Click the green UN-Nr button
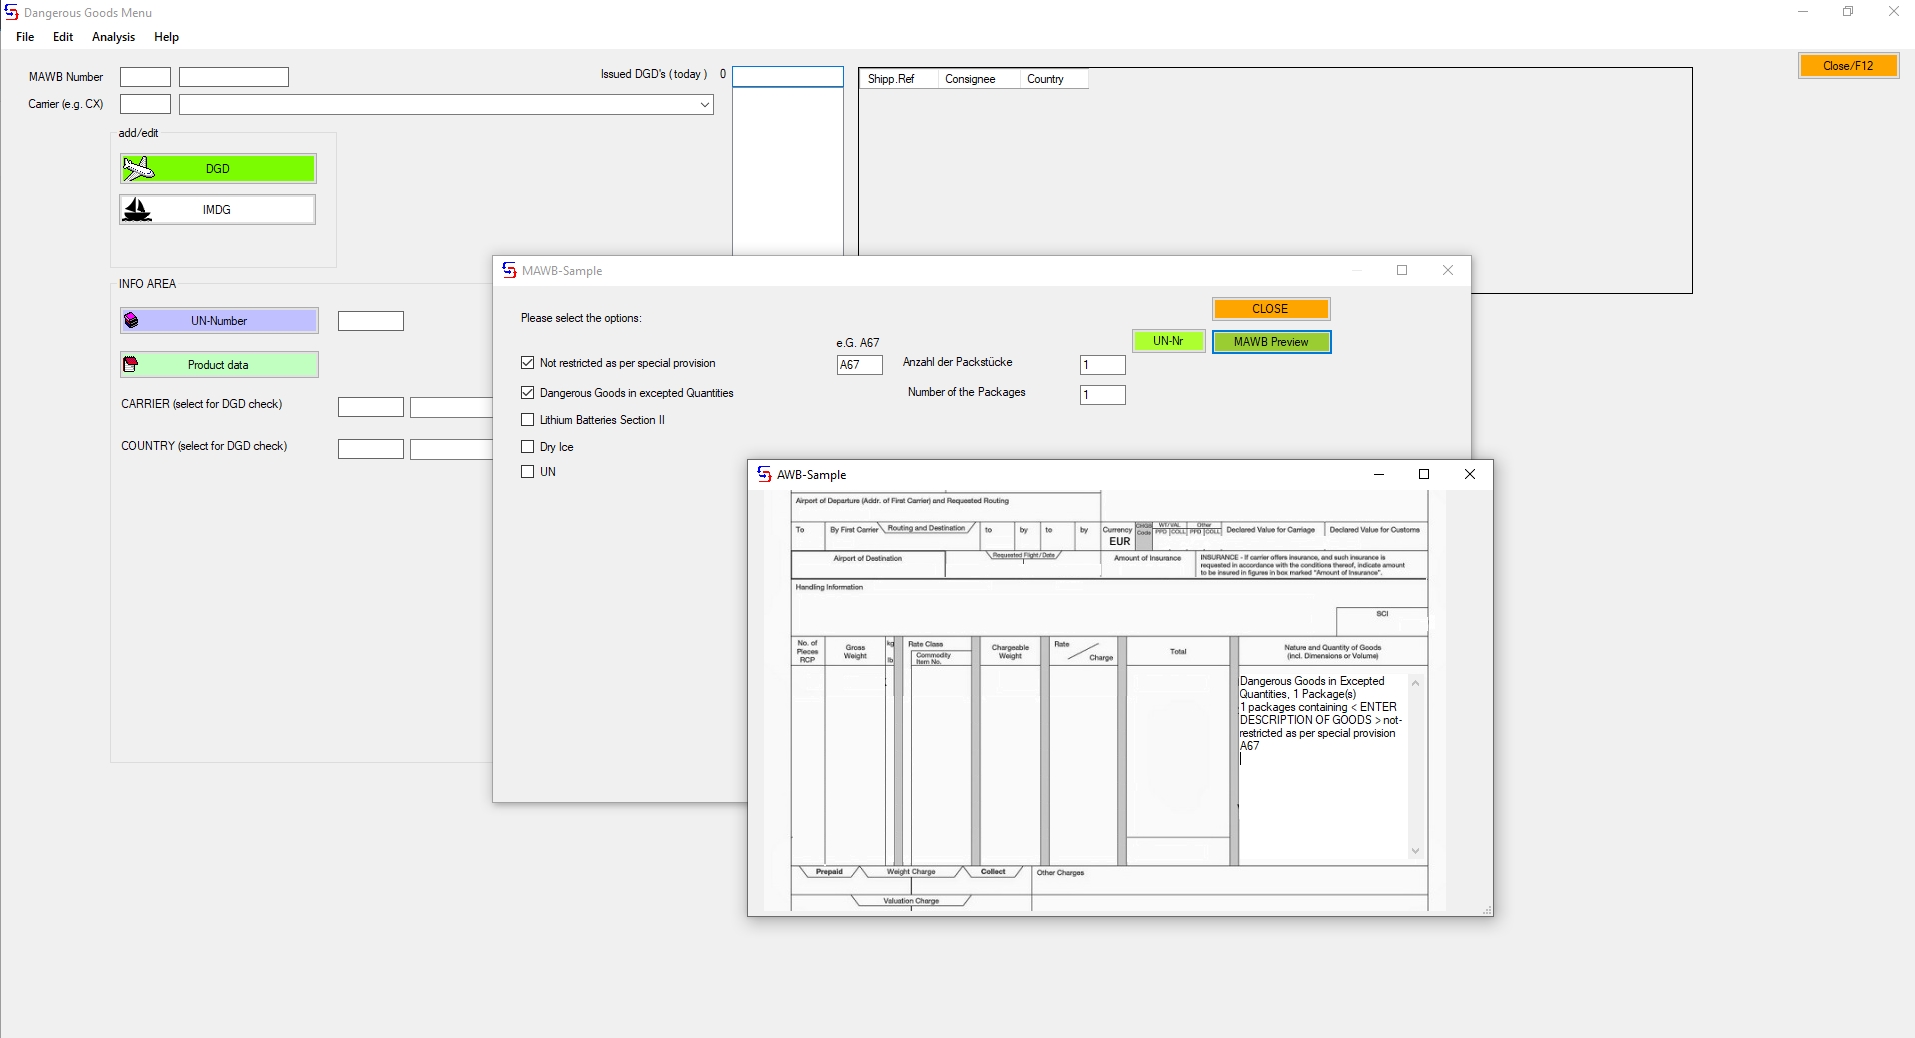1915x1038 pixels. 1167,341
